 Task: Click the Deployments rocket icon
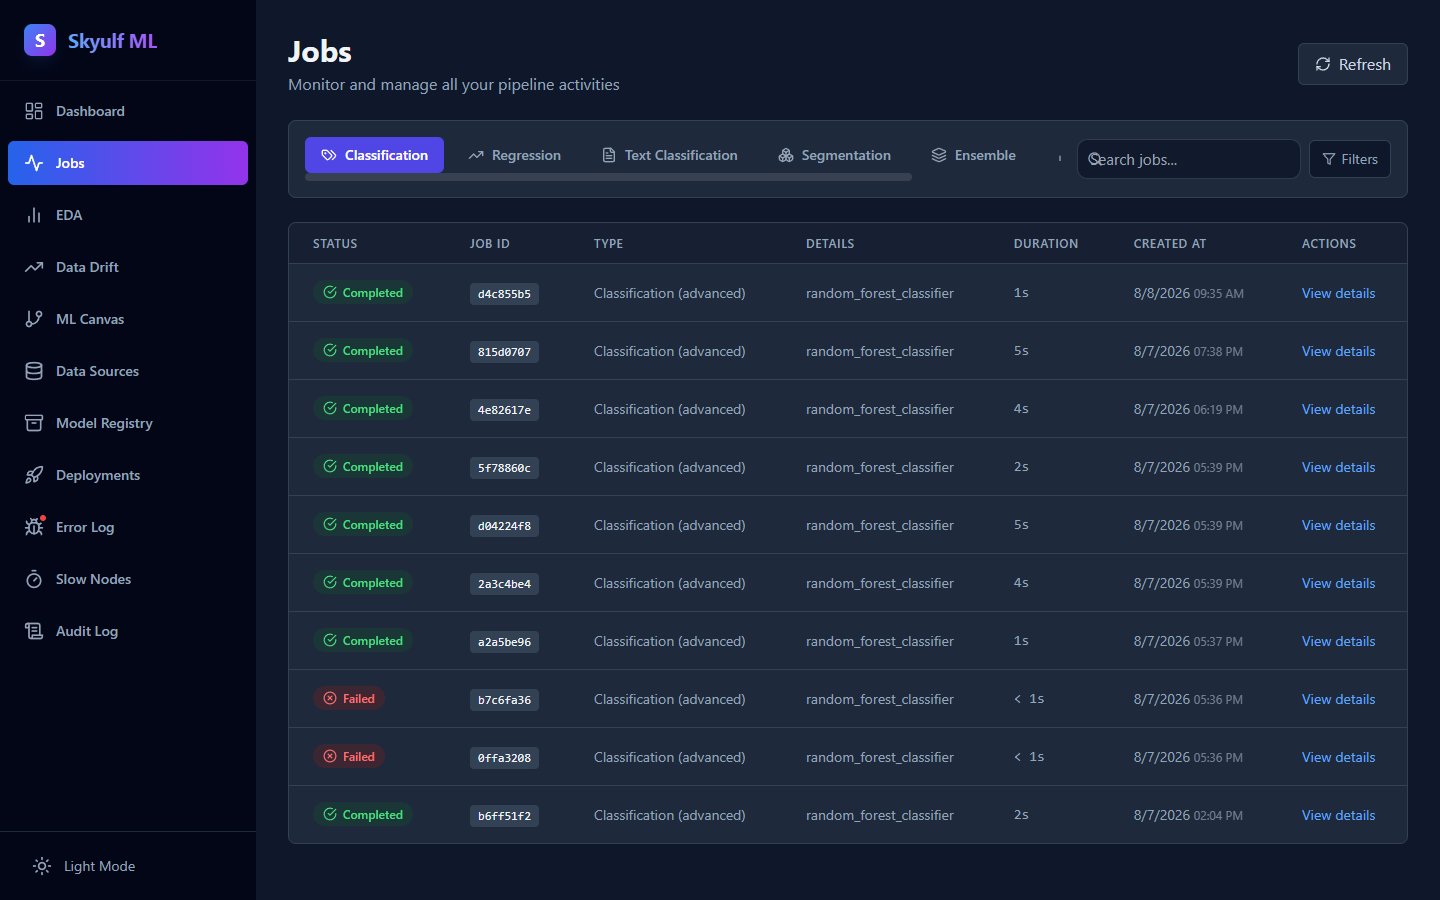(34, 475)
